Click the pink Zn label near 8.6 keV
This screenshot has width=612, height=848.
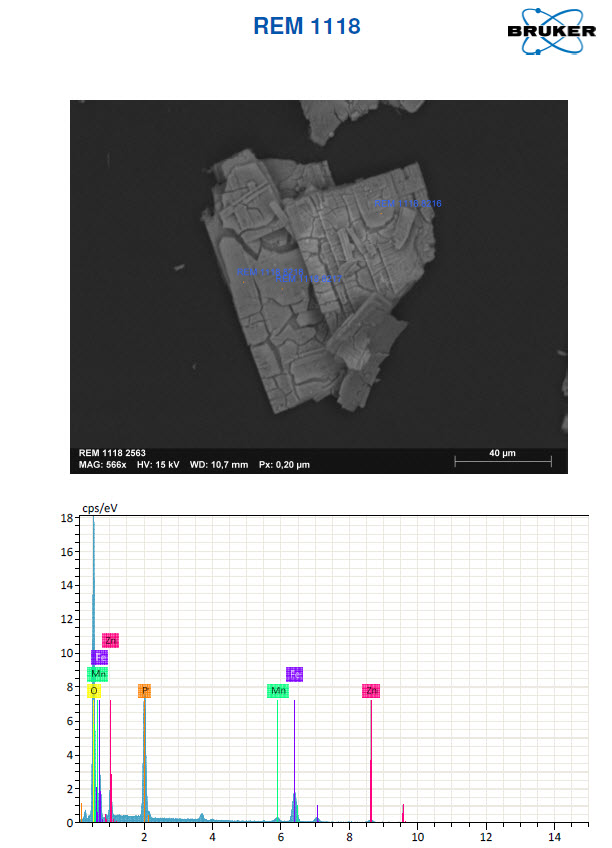tap(371, 691)
